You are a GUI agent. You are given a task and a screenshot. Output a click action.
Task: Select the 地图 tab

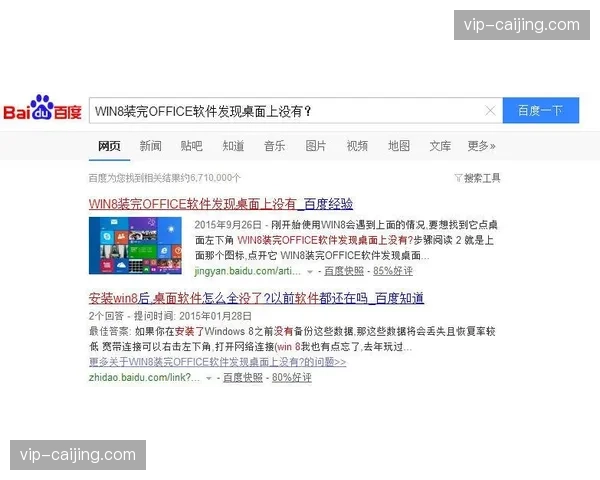click(399, 146)
